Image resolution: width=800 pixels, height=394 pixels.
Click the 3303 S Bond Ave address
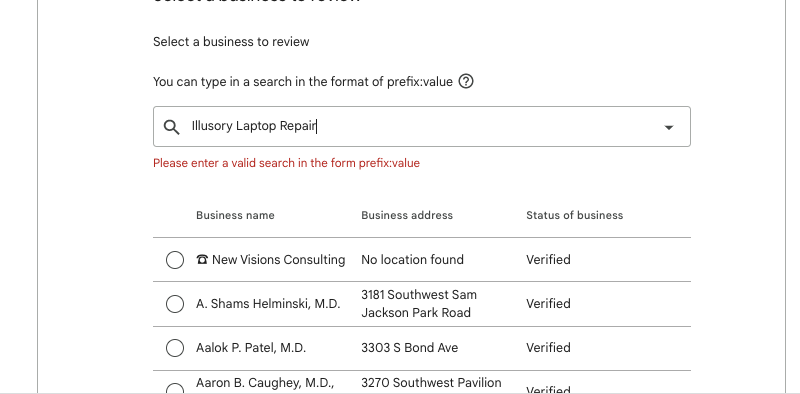pyautogui.click(x=410, y=348)
